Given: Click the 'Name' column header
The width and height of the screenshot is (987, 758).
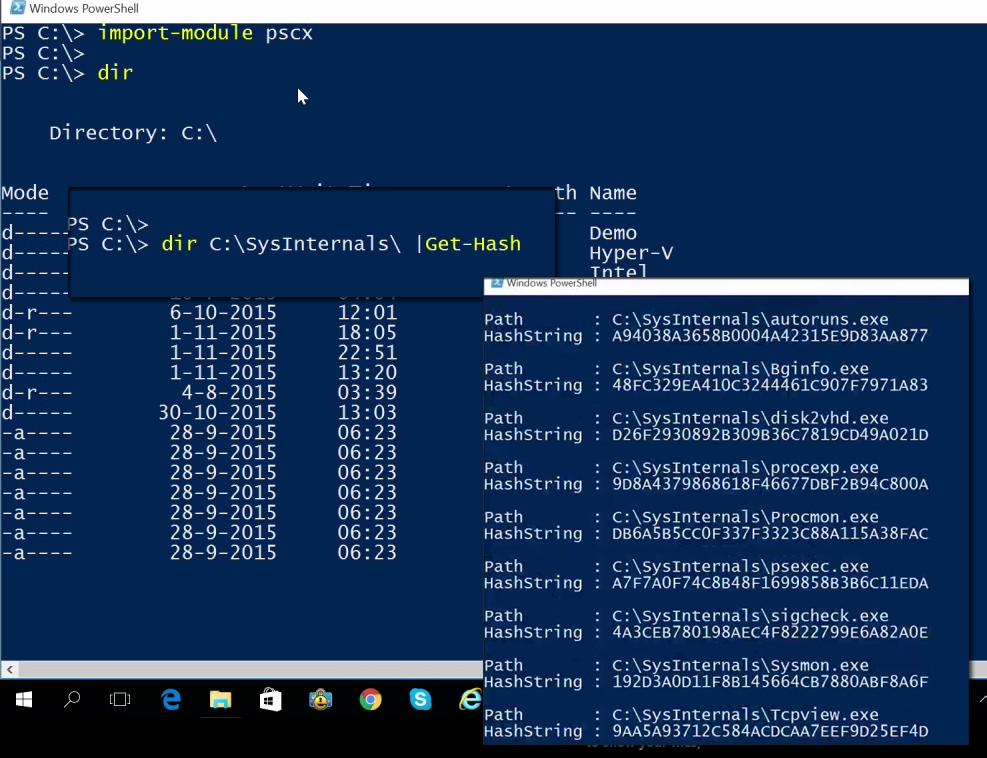Looking at the screenshot, I should (613, 193).
